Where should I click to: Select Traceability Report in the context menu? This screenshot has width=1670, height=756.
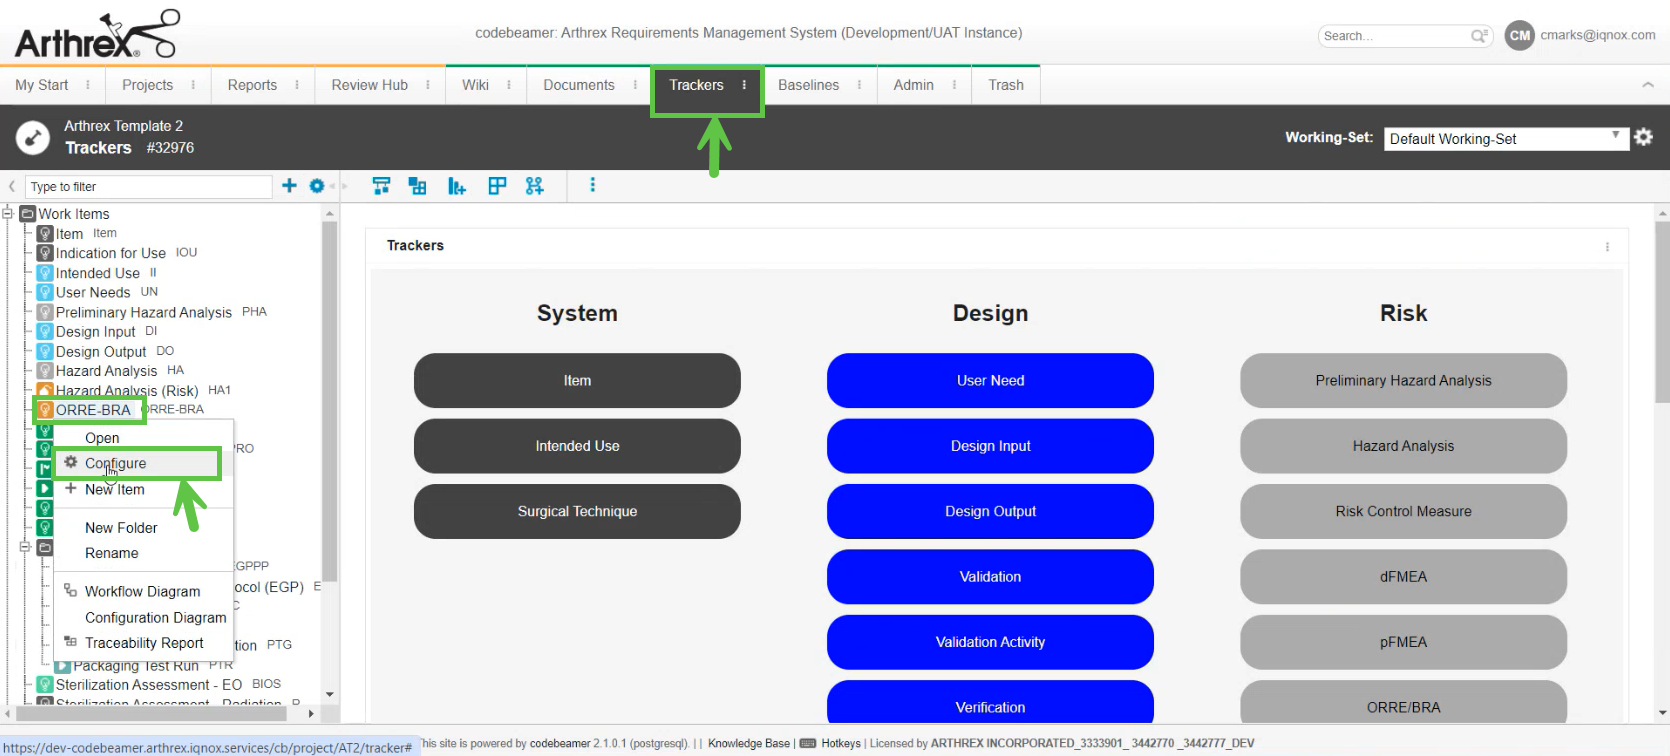click(x=144, y=643)
